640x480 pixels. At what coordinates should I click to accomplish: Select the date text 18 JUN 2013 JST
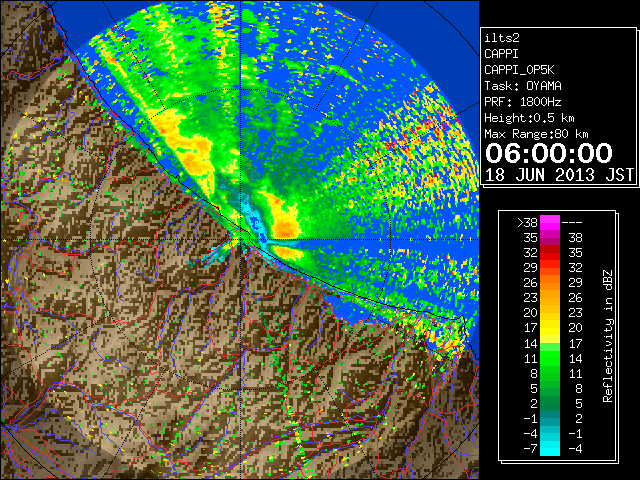(x=559, y=175)
